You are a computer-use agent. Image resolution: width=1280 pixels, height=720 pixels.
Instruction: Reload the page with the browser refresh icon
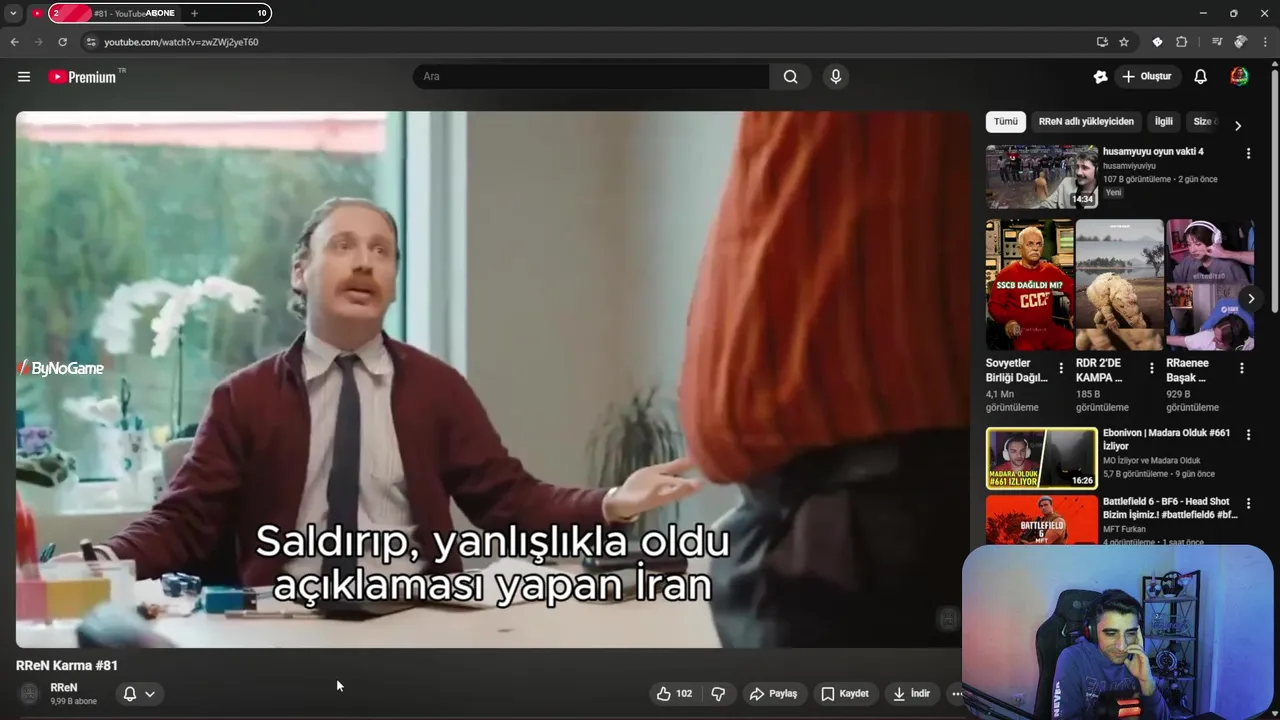62,42
